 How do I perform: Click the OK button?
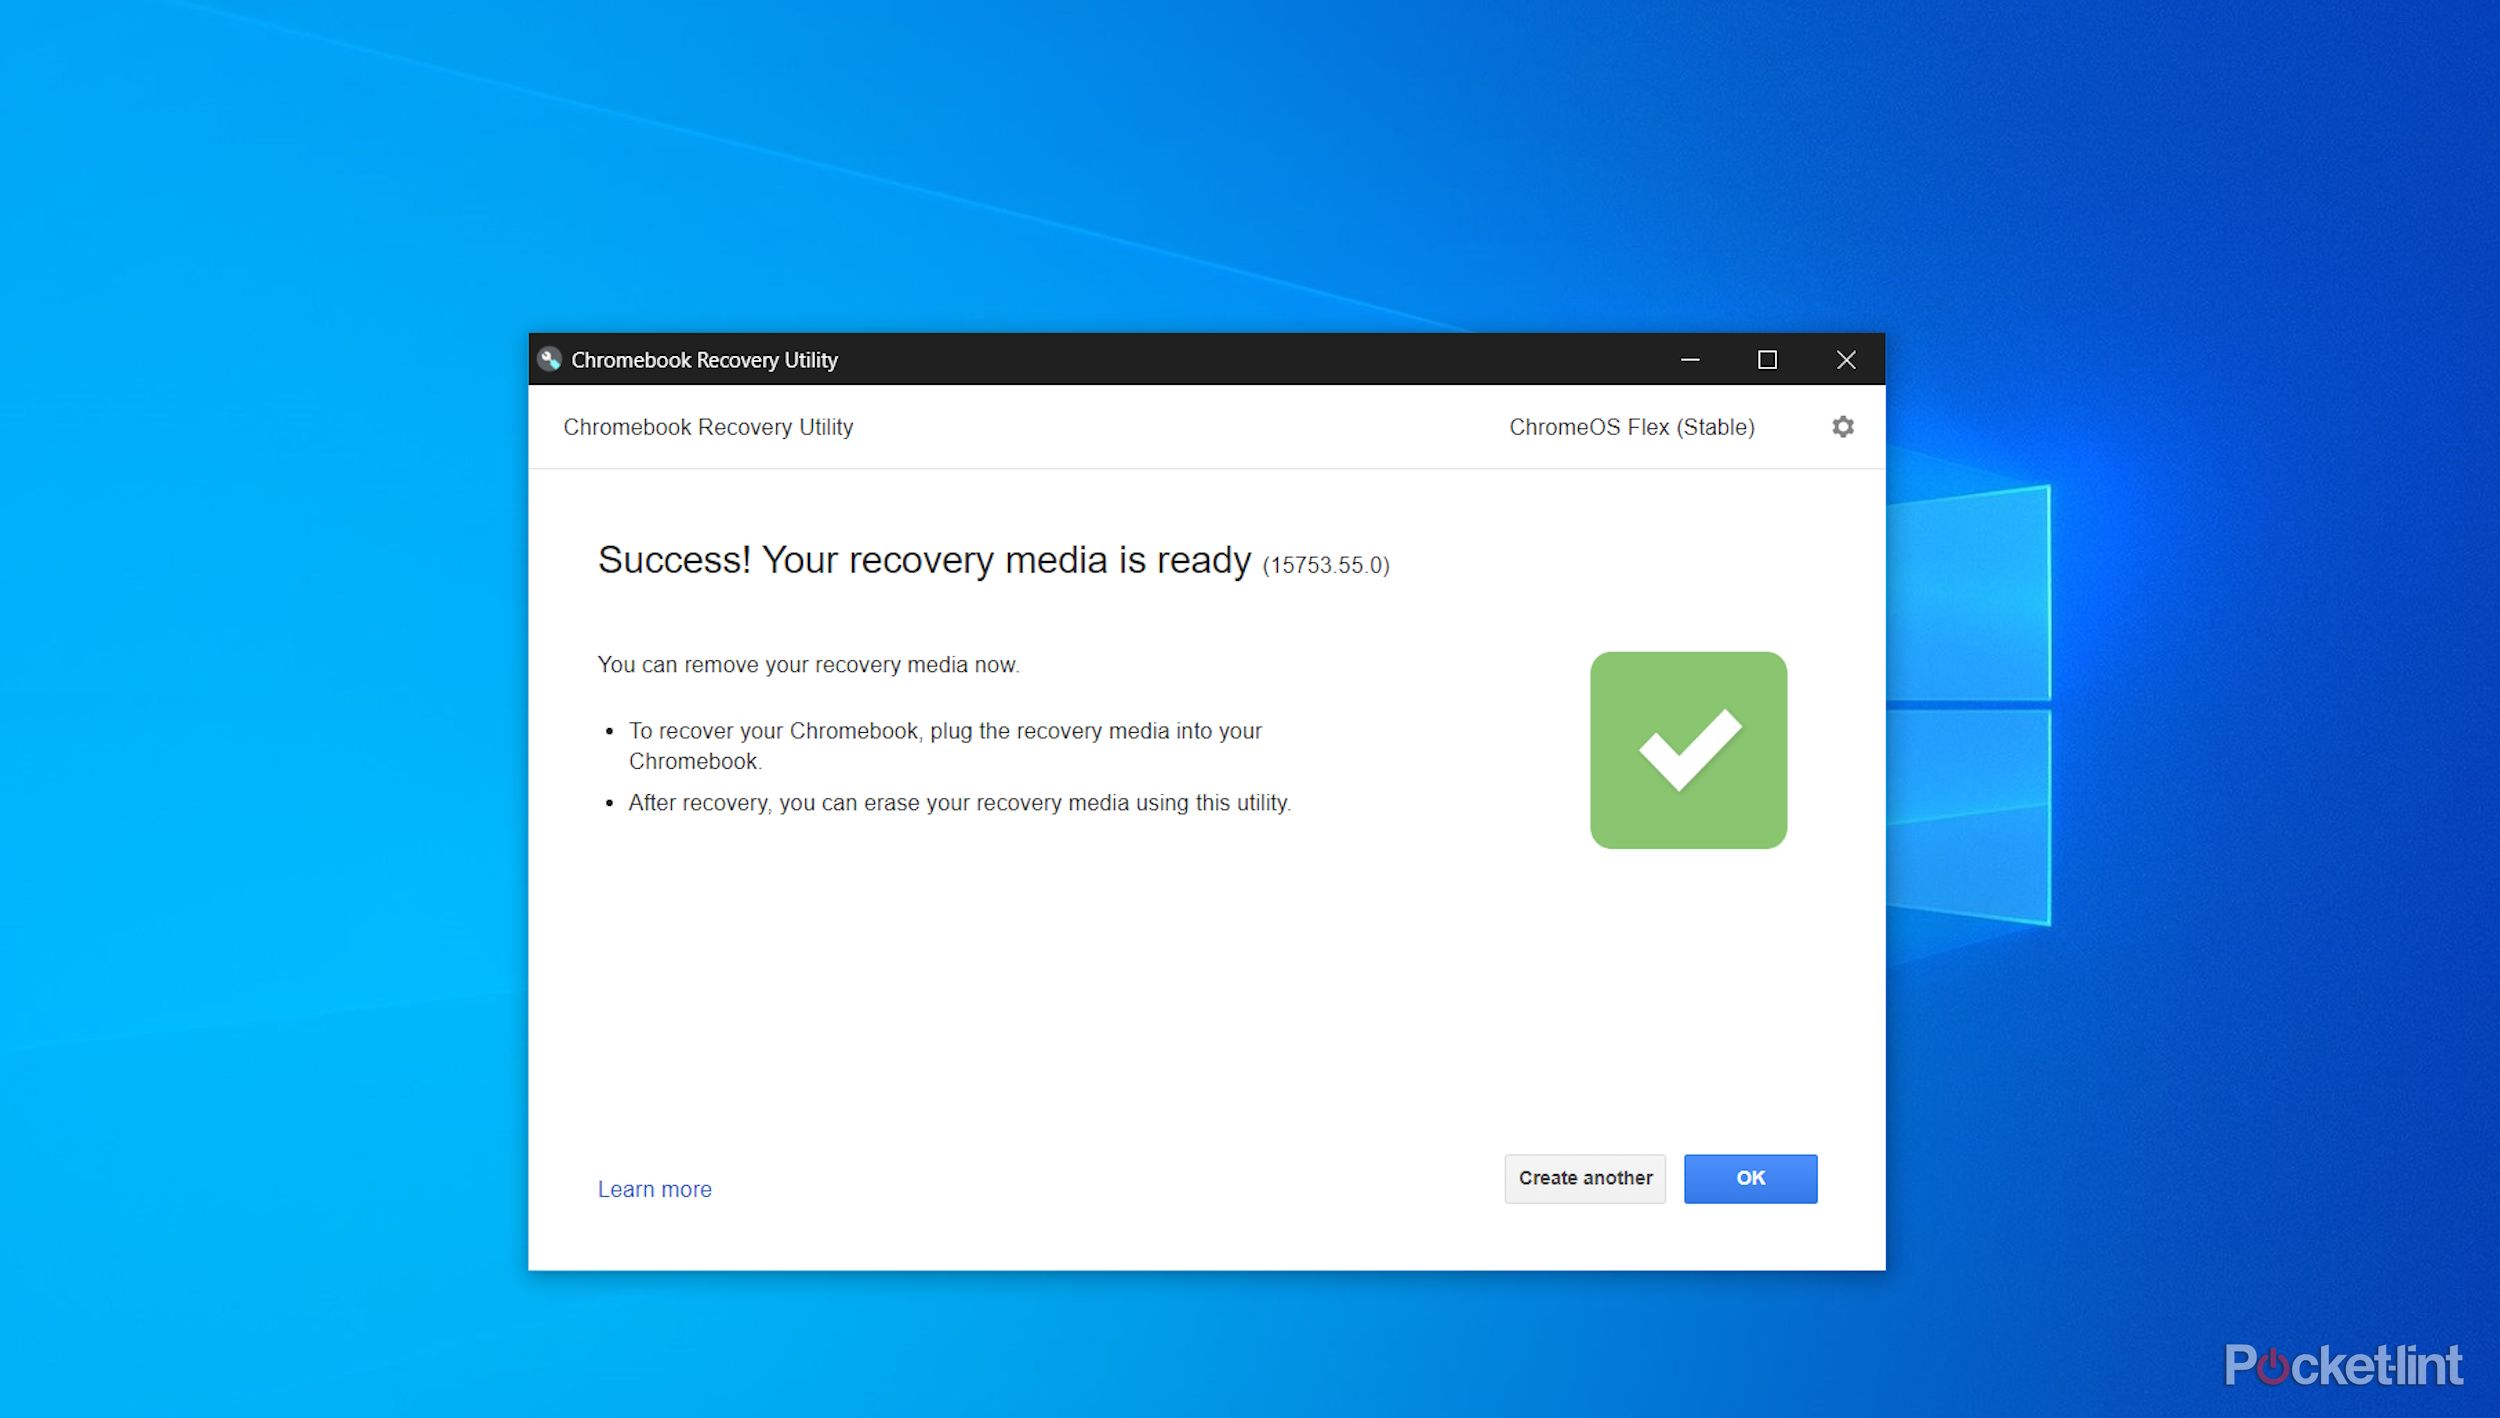pos(1750,1178)
